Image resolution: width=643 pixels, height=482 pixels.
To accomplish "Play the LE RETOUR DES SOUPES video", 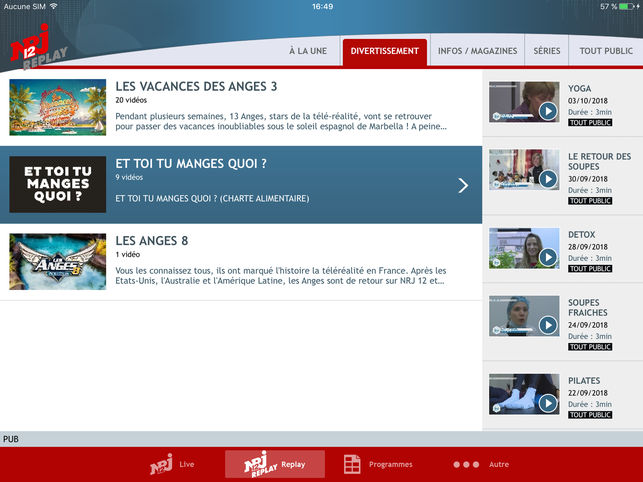I will tap(548, 179).
